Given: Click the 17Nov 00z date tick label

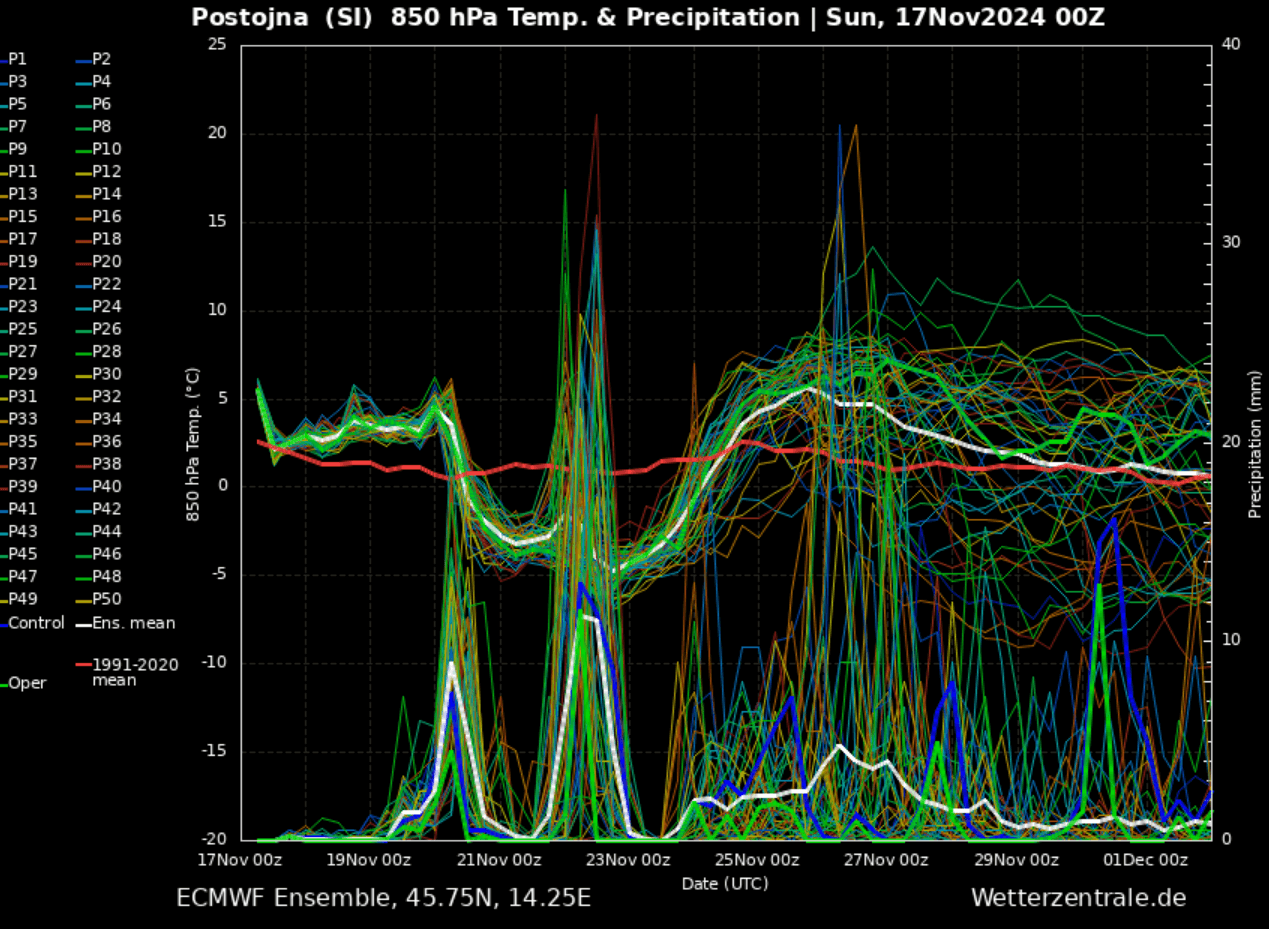Looking at the screenshot, I should (240, 860).
